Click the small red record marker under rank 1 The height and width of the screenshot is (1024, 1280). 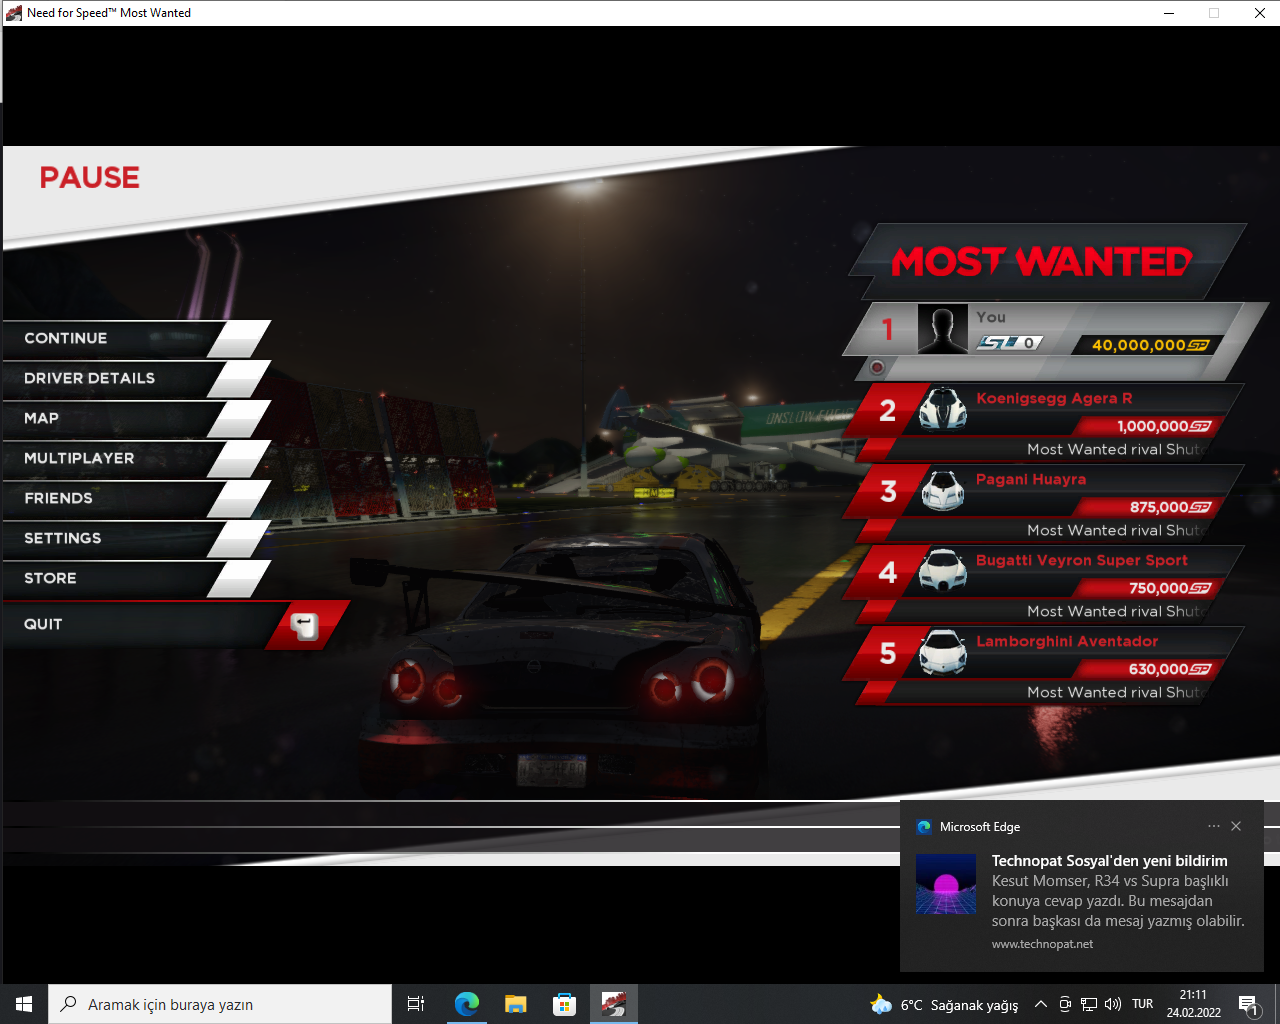pos(878,367)
